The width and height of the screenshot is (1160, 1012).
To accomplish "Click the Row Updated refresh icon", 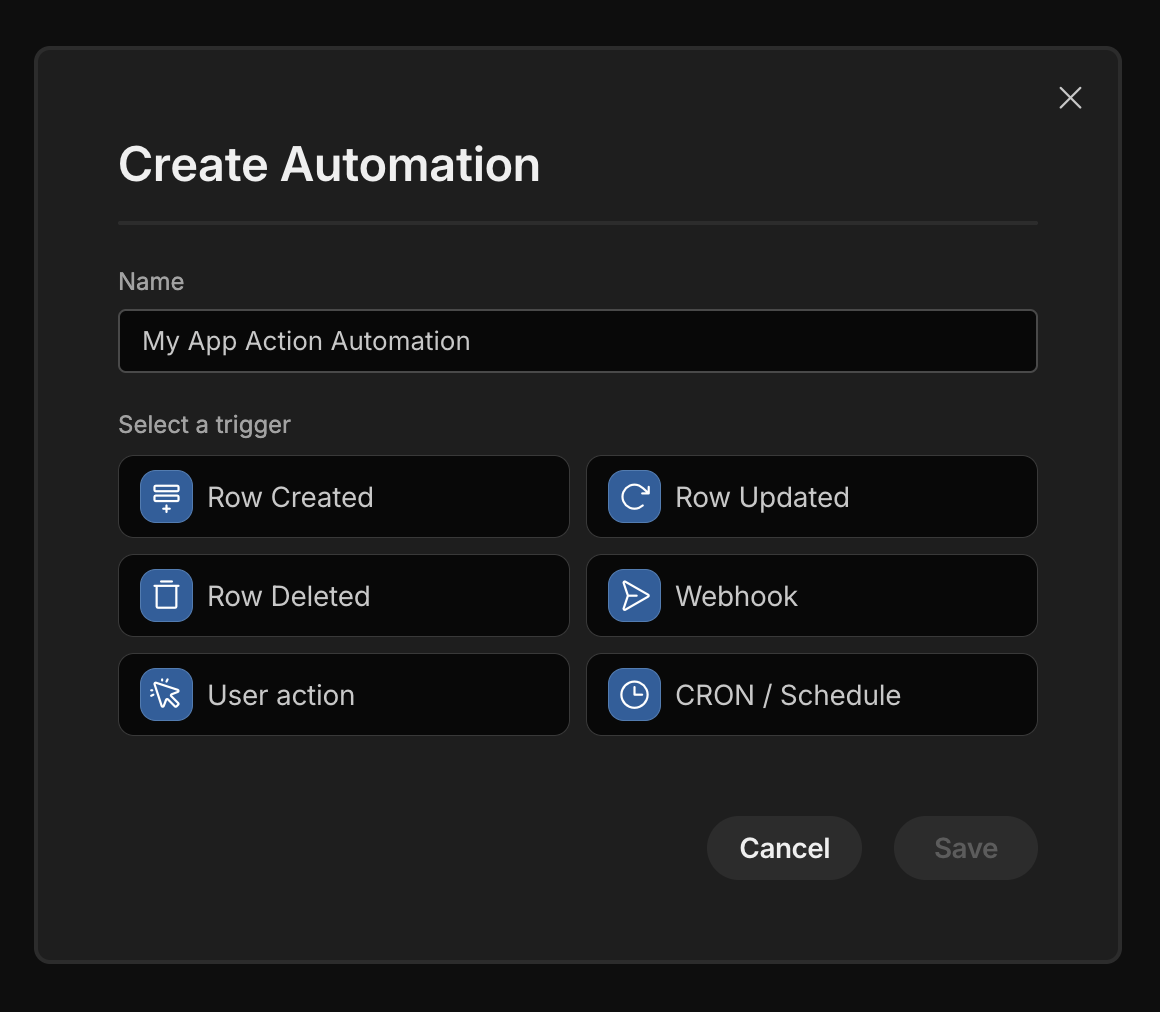I will pos(634,496).
